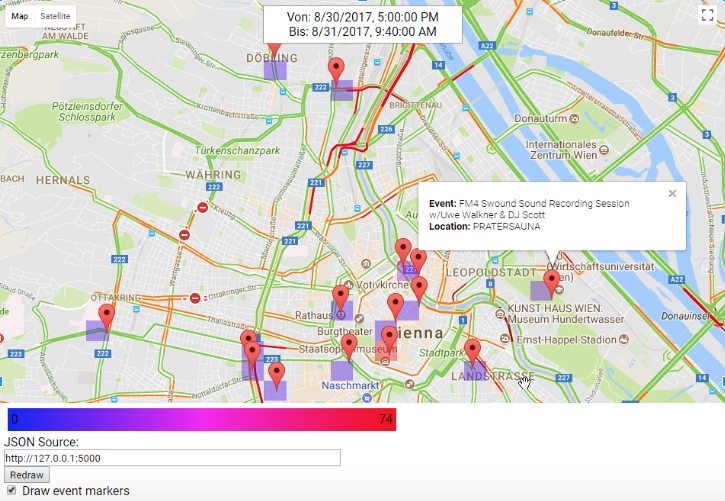The image size is (725, 501).
Task: Click the Internationales Zentrum Wien icon
Action: click(x=604, y=150)
